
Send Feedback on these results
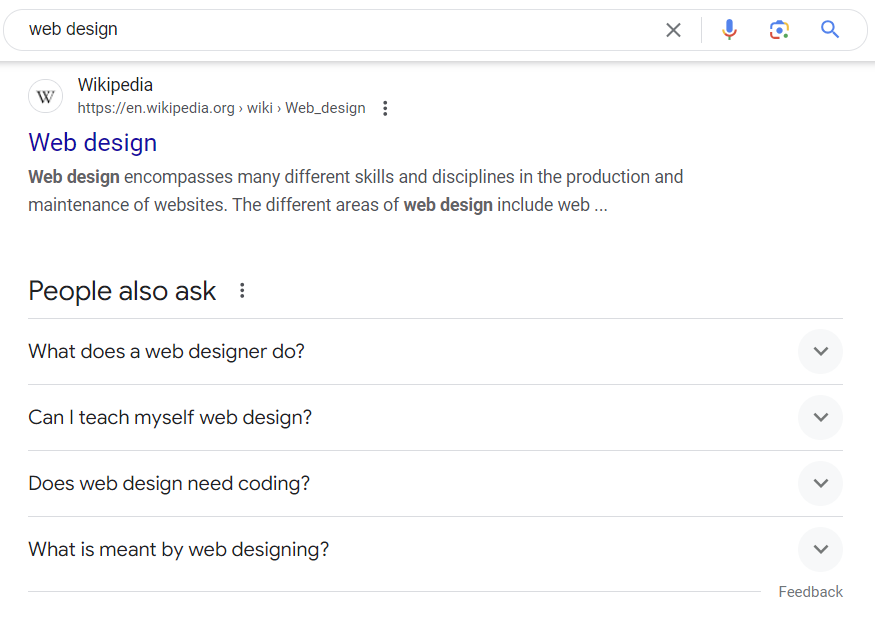810,591
